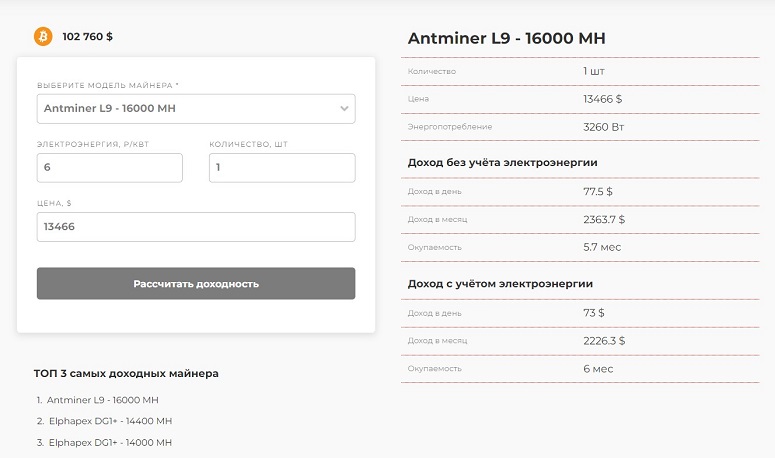The height and width of the screenshot is (458, 775).
Task: Click the ЦЕНА, $ field label
Action: tap(54, 203)
